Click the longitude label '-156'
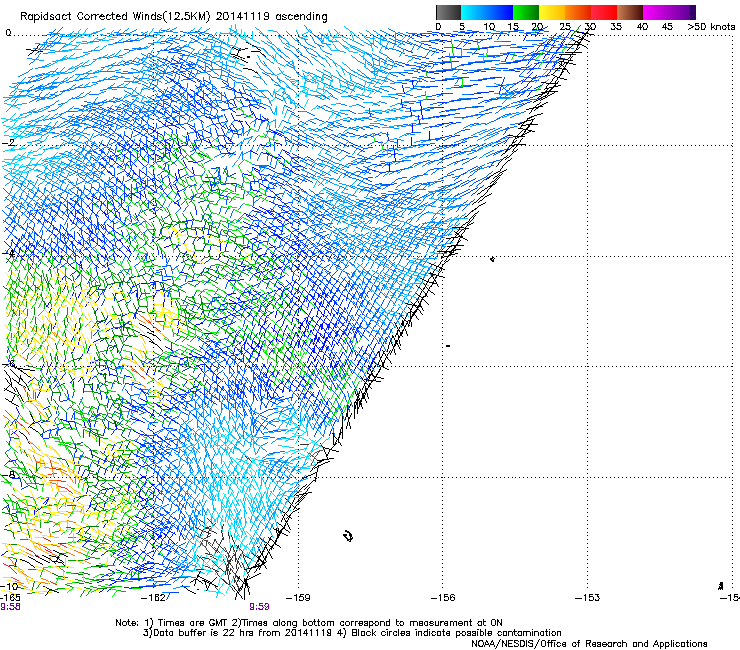This screenshot has height=650, width=740. point(443,598)
